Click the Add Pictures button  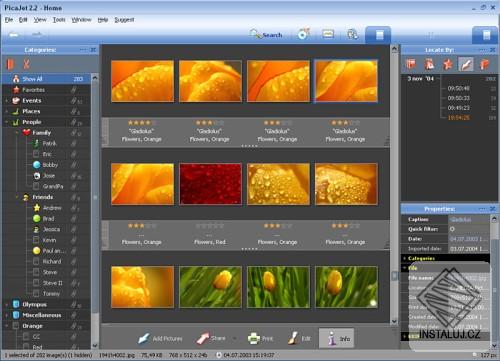(160, 338)
